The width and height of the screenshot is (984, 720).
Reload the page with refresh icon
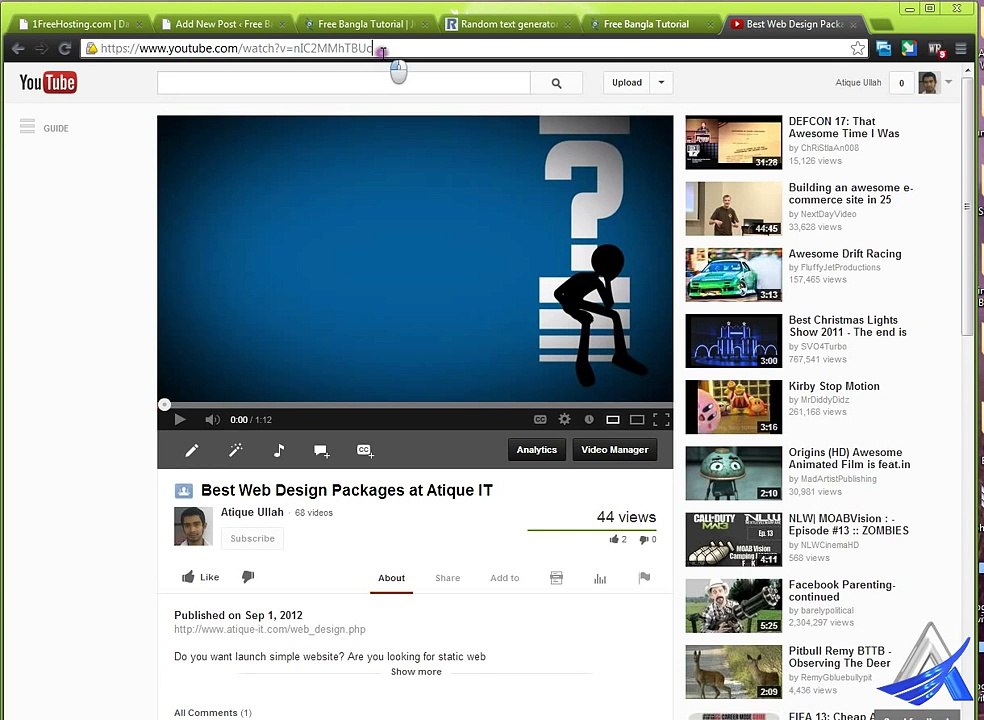pos(64,48)
